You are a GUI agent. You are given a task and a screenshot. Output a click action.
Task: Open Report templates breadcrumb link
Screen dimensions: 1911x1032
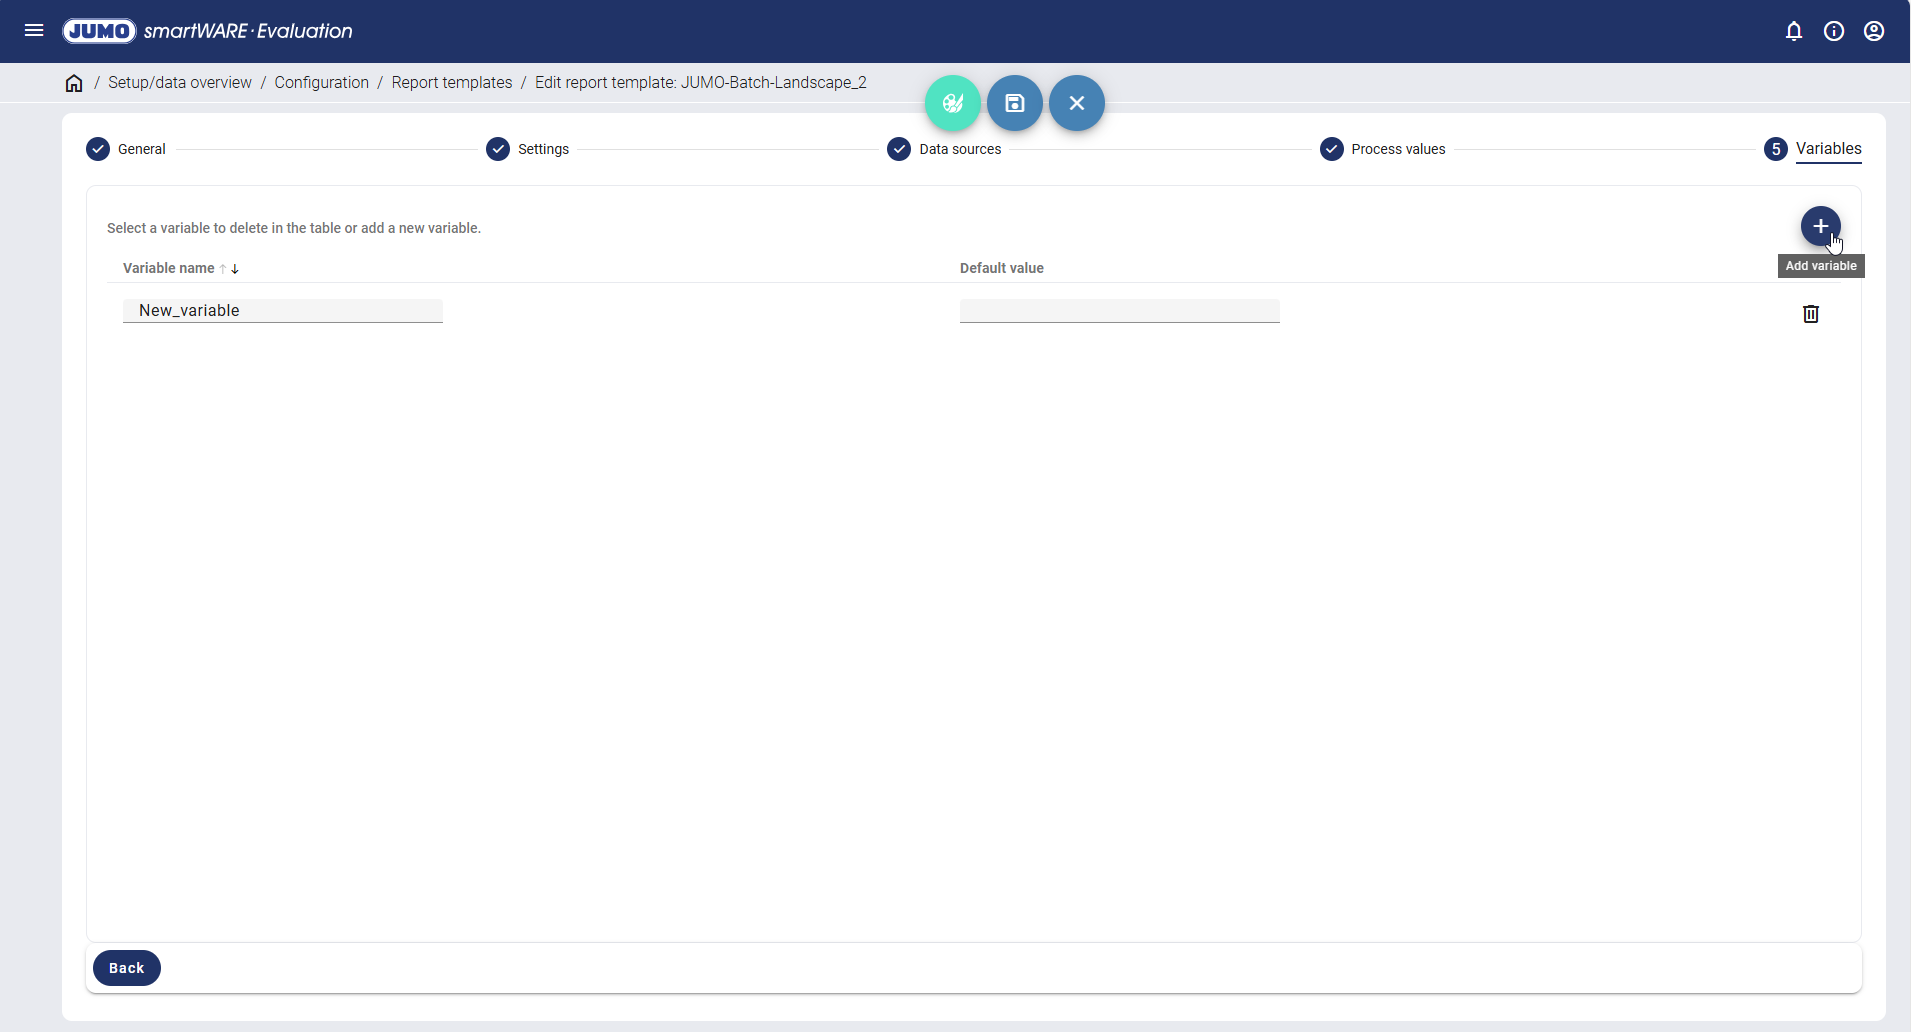pos(452,83)
